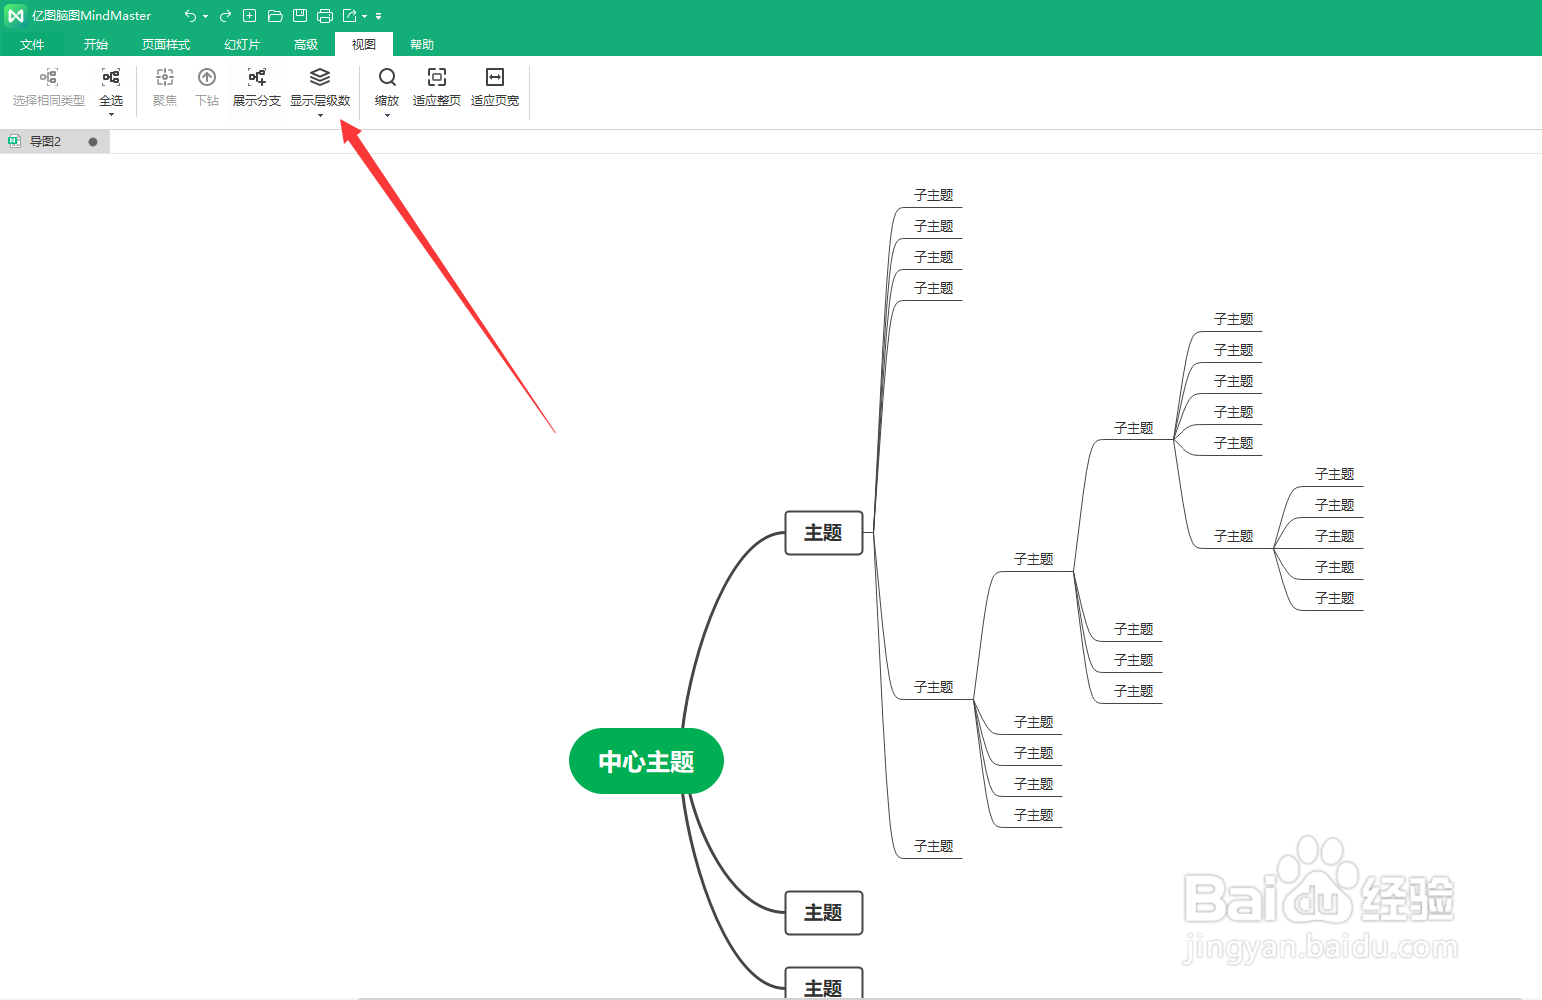Click the dot on the 导图2 tab
The width and height of the screenshot is (1542, 1000).
point(93,142)
